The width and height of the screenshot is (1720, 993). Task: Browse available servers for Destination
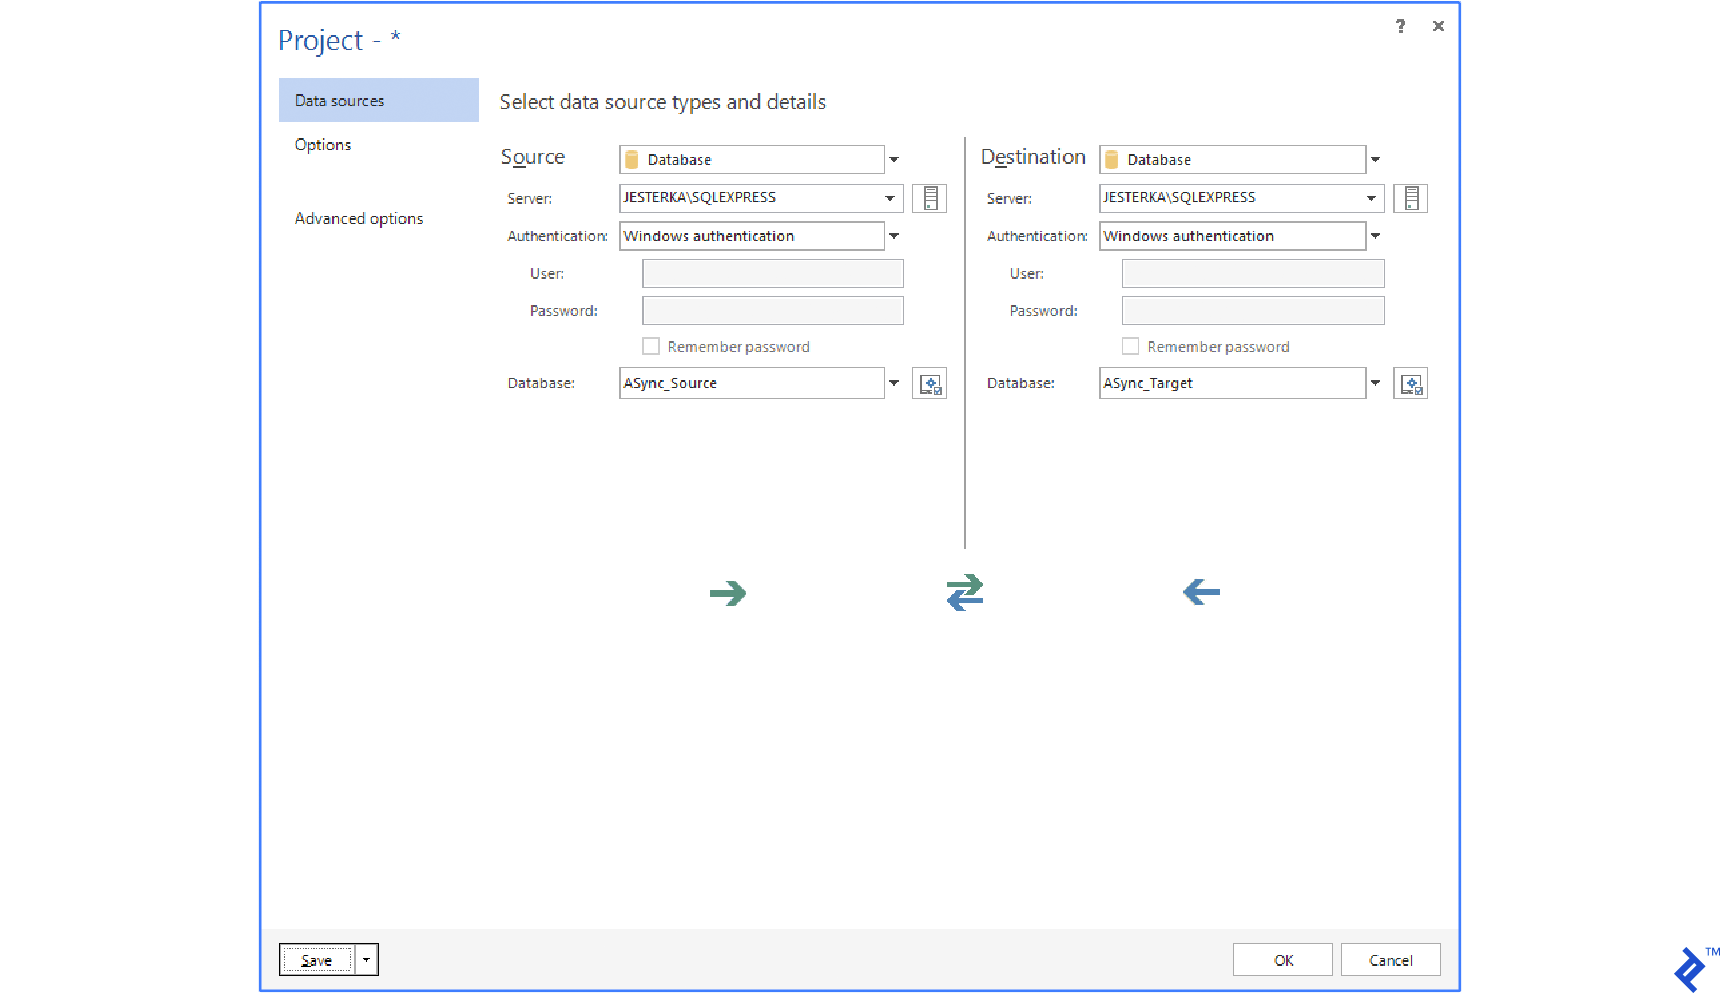coord(1410,197)
